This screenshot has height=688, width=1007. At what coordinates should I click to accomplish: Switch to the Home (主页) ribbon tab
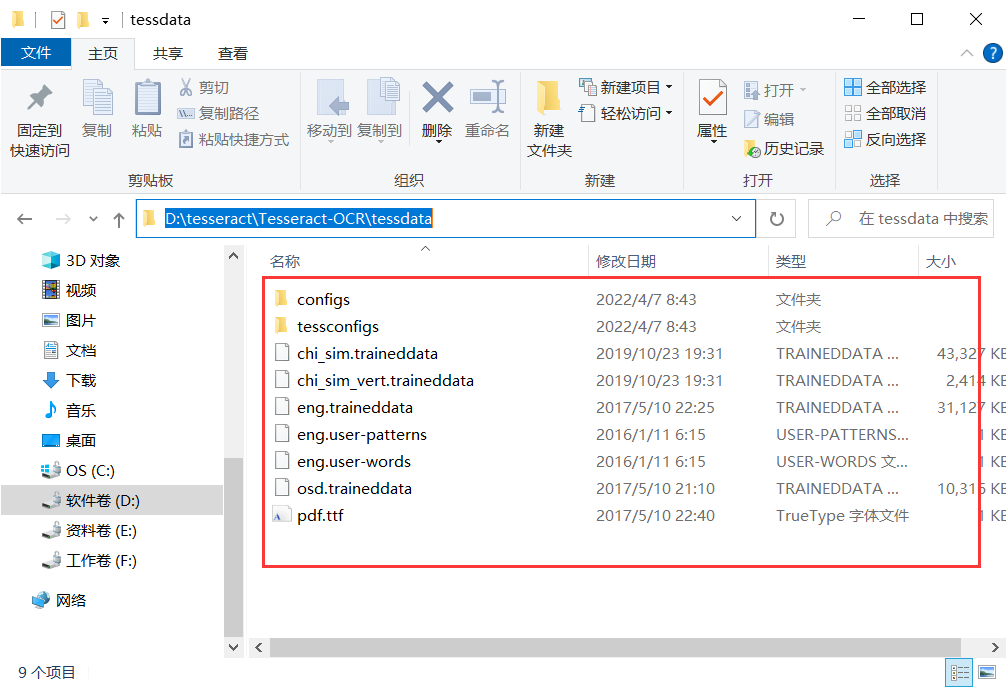103,53
